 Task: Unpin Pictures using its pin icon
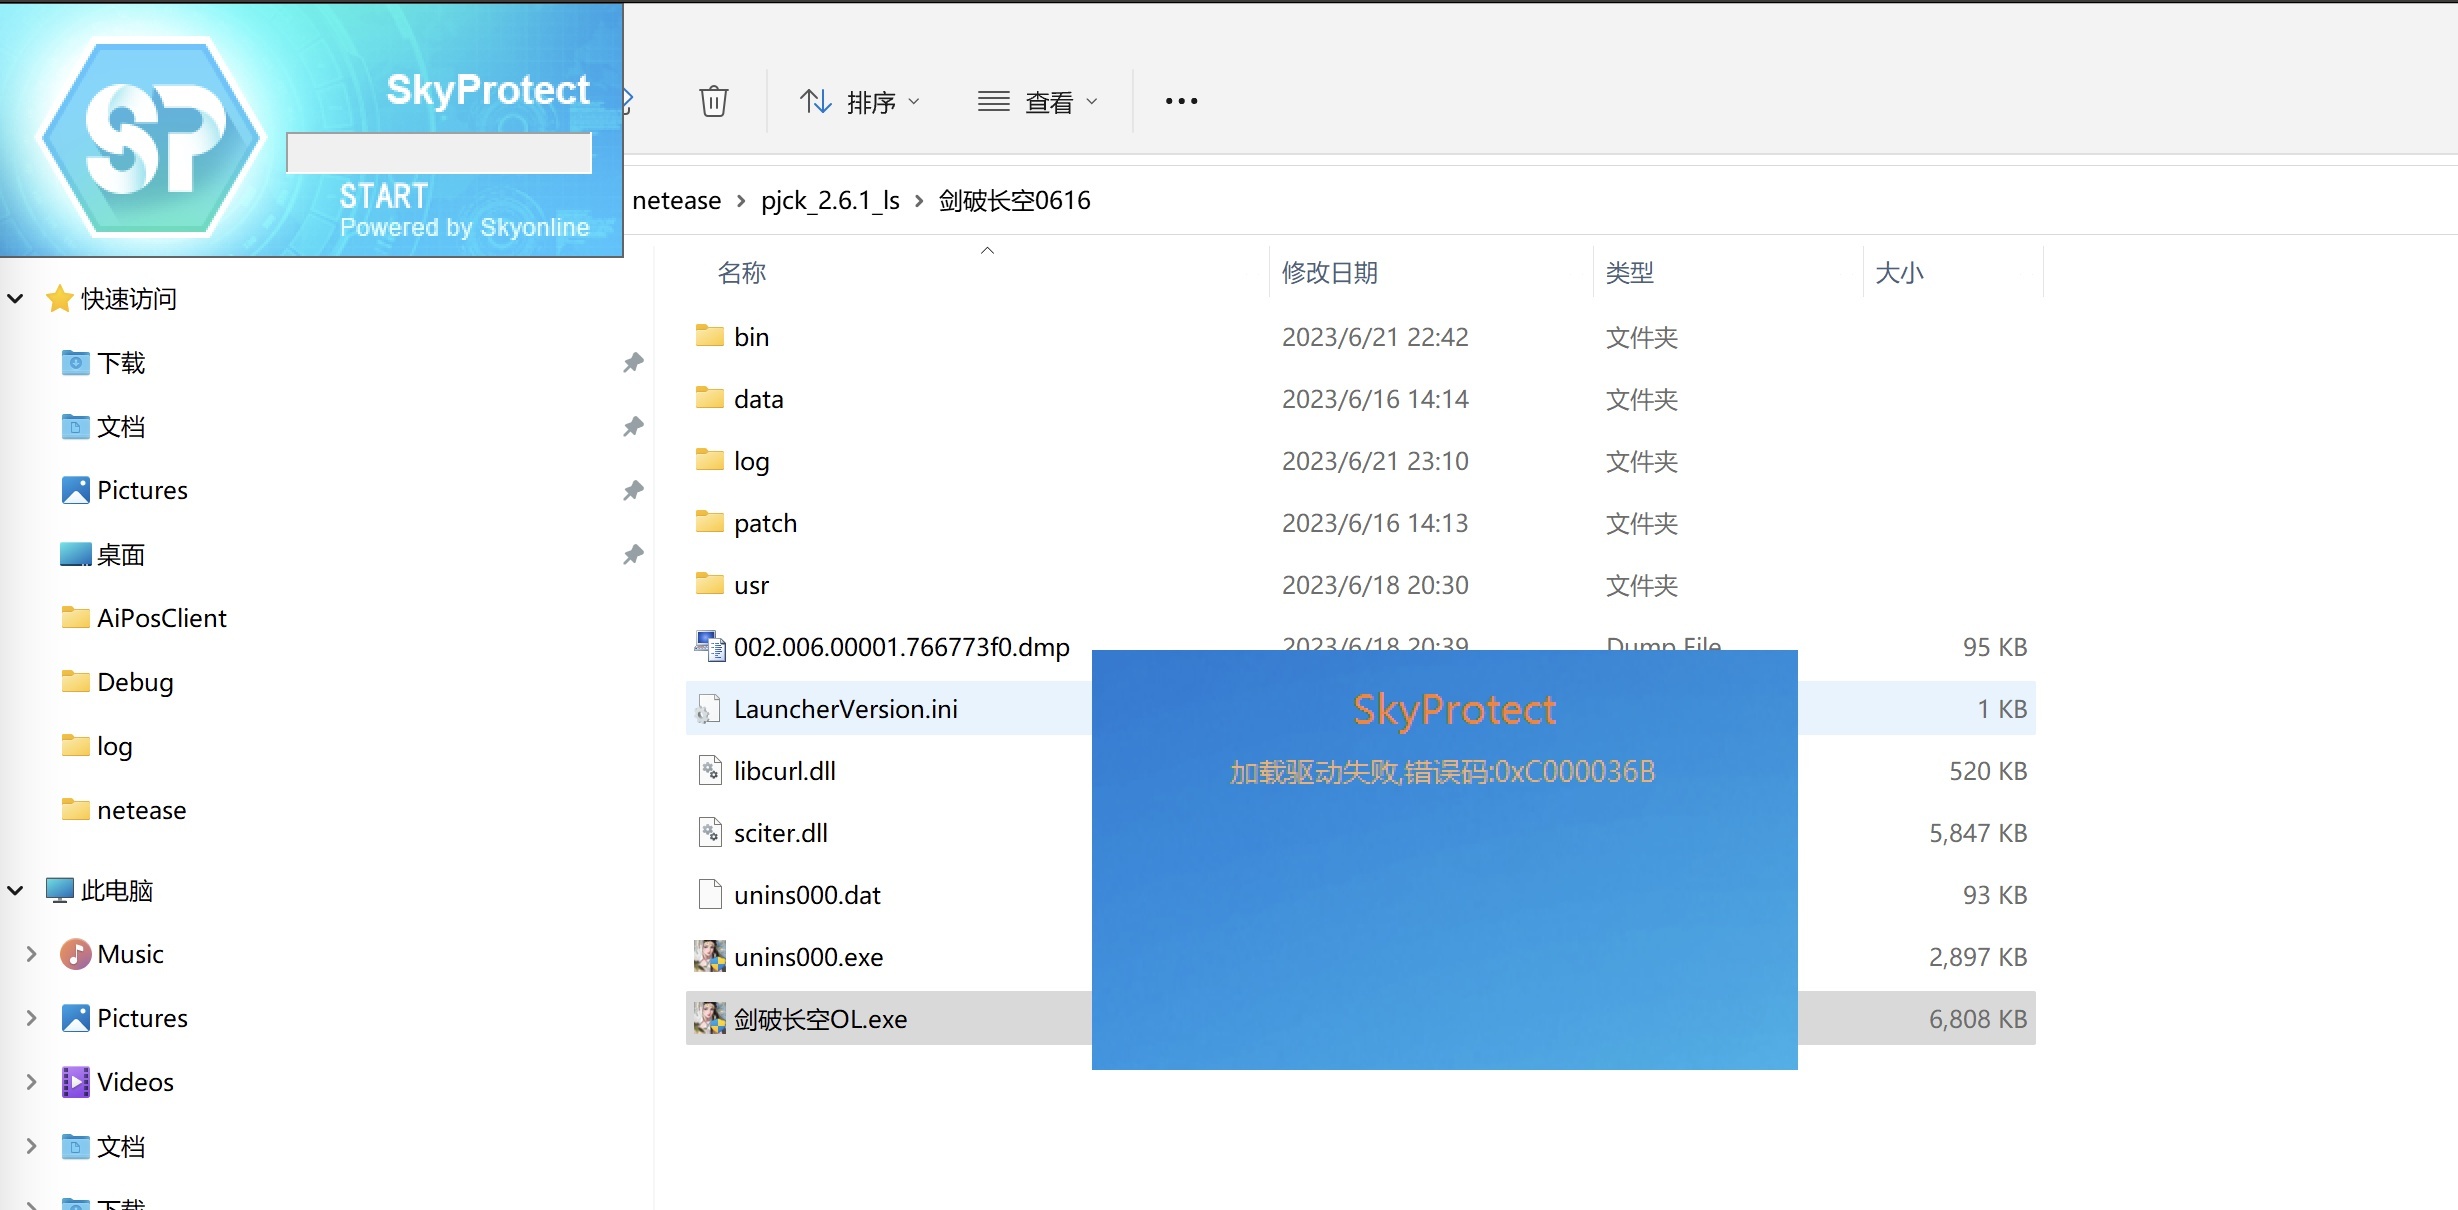(x=632, y=490)
